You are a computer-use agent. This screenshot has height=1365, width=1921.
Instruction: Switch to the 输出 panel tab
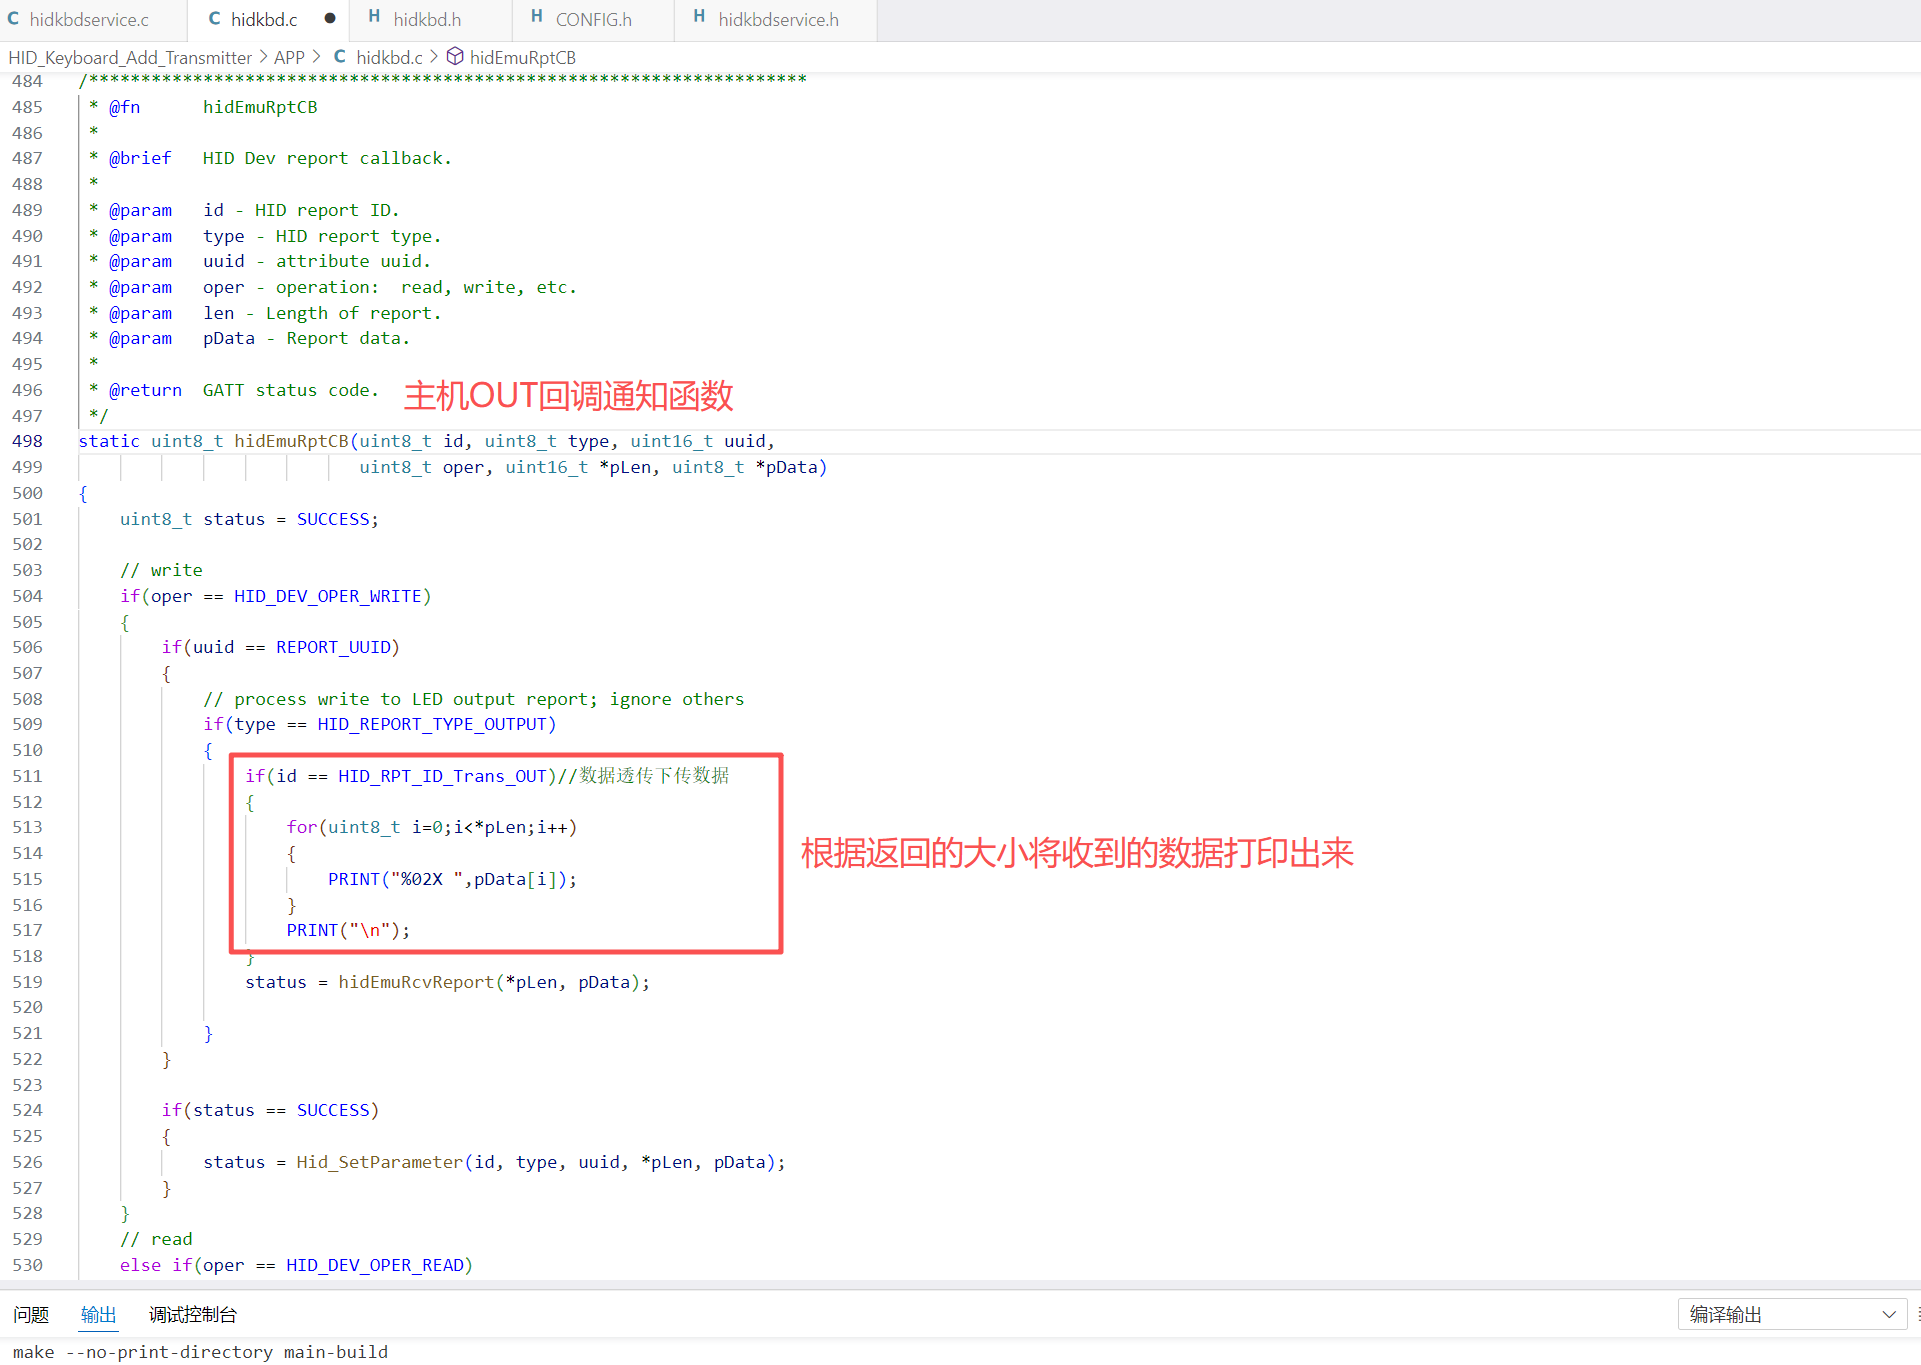click(98, 1314)
